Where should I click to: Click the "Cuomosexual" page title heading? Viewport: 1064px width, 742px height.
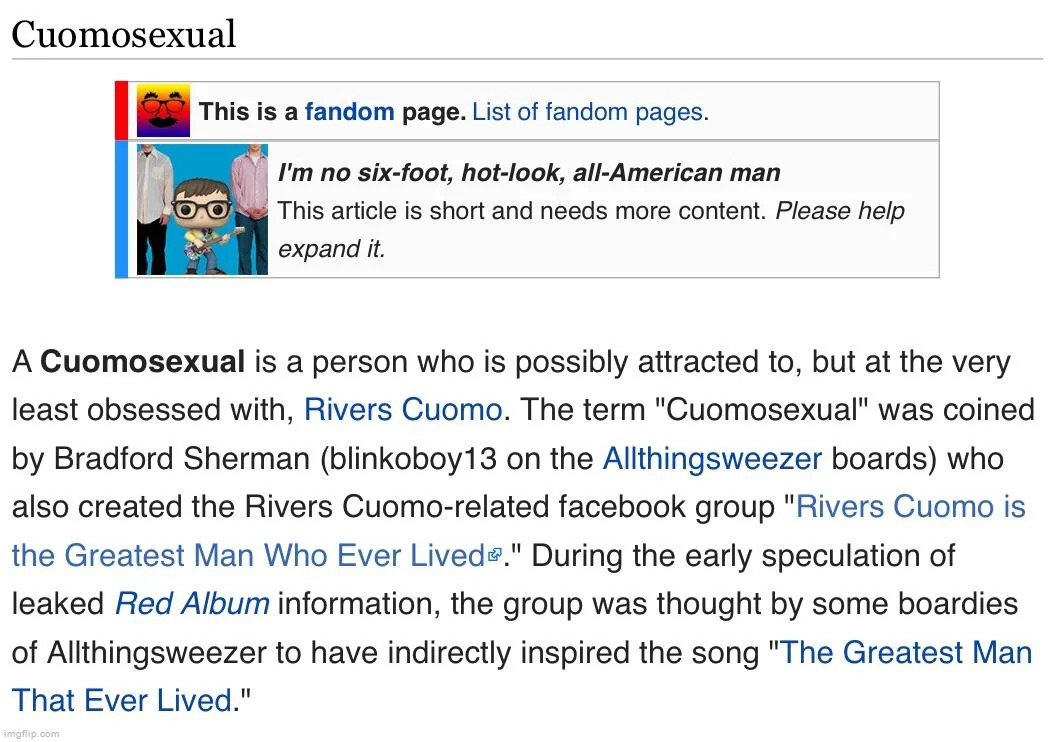124,35
